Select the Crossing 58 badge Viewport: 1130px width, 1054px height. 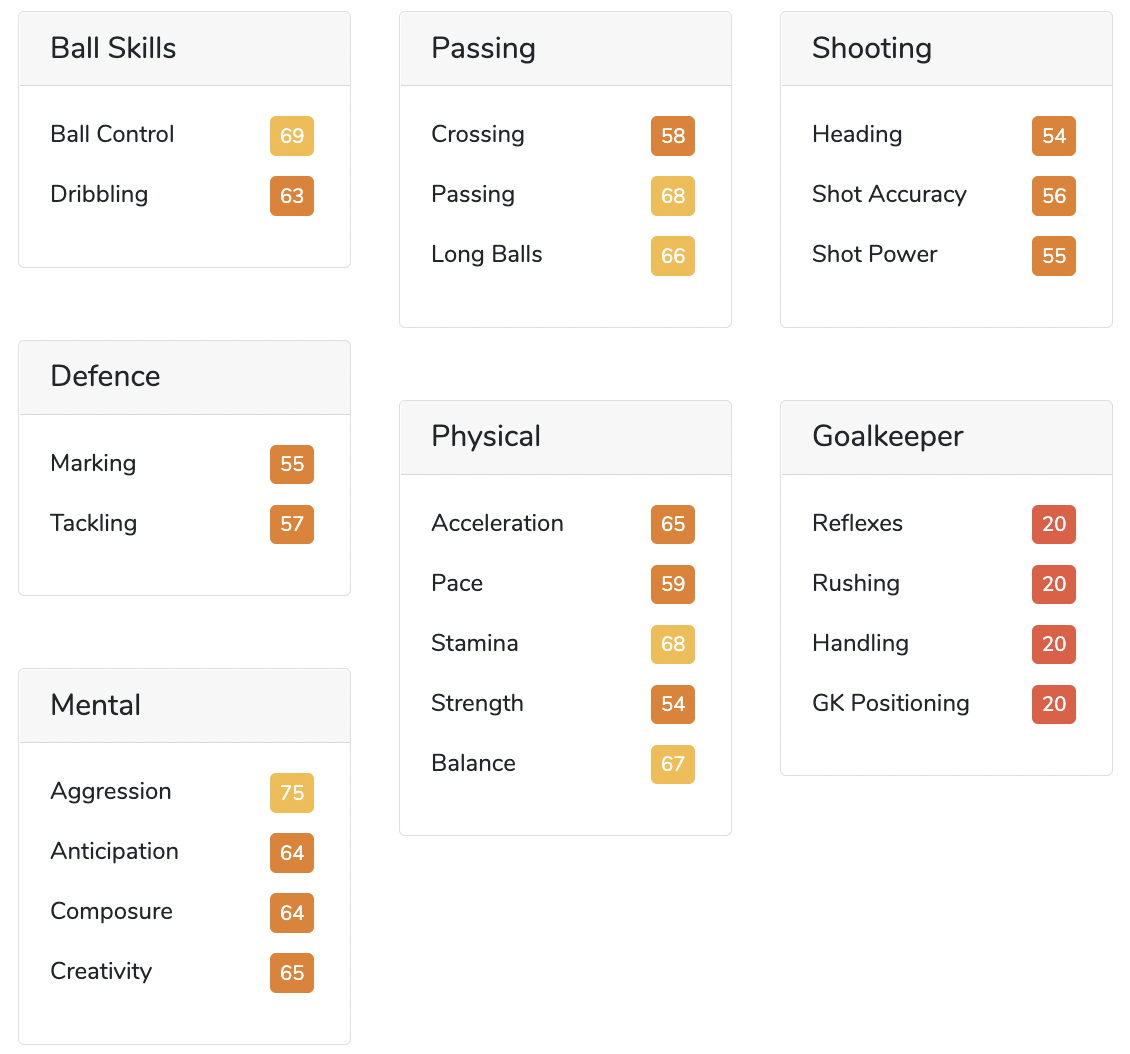(672, 135)
